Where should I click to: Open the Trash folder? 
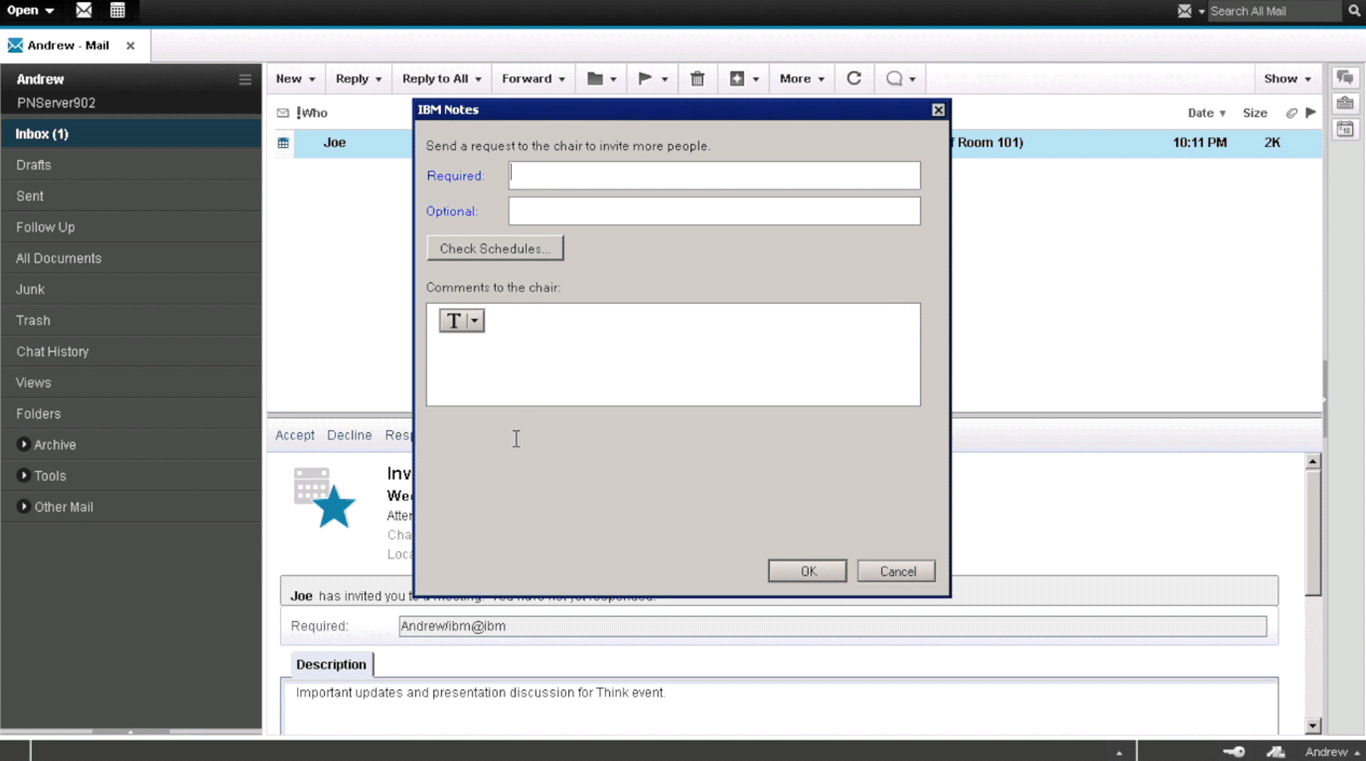[x=131, y=320]
